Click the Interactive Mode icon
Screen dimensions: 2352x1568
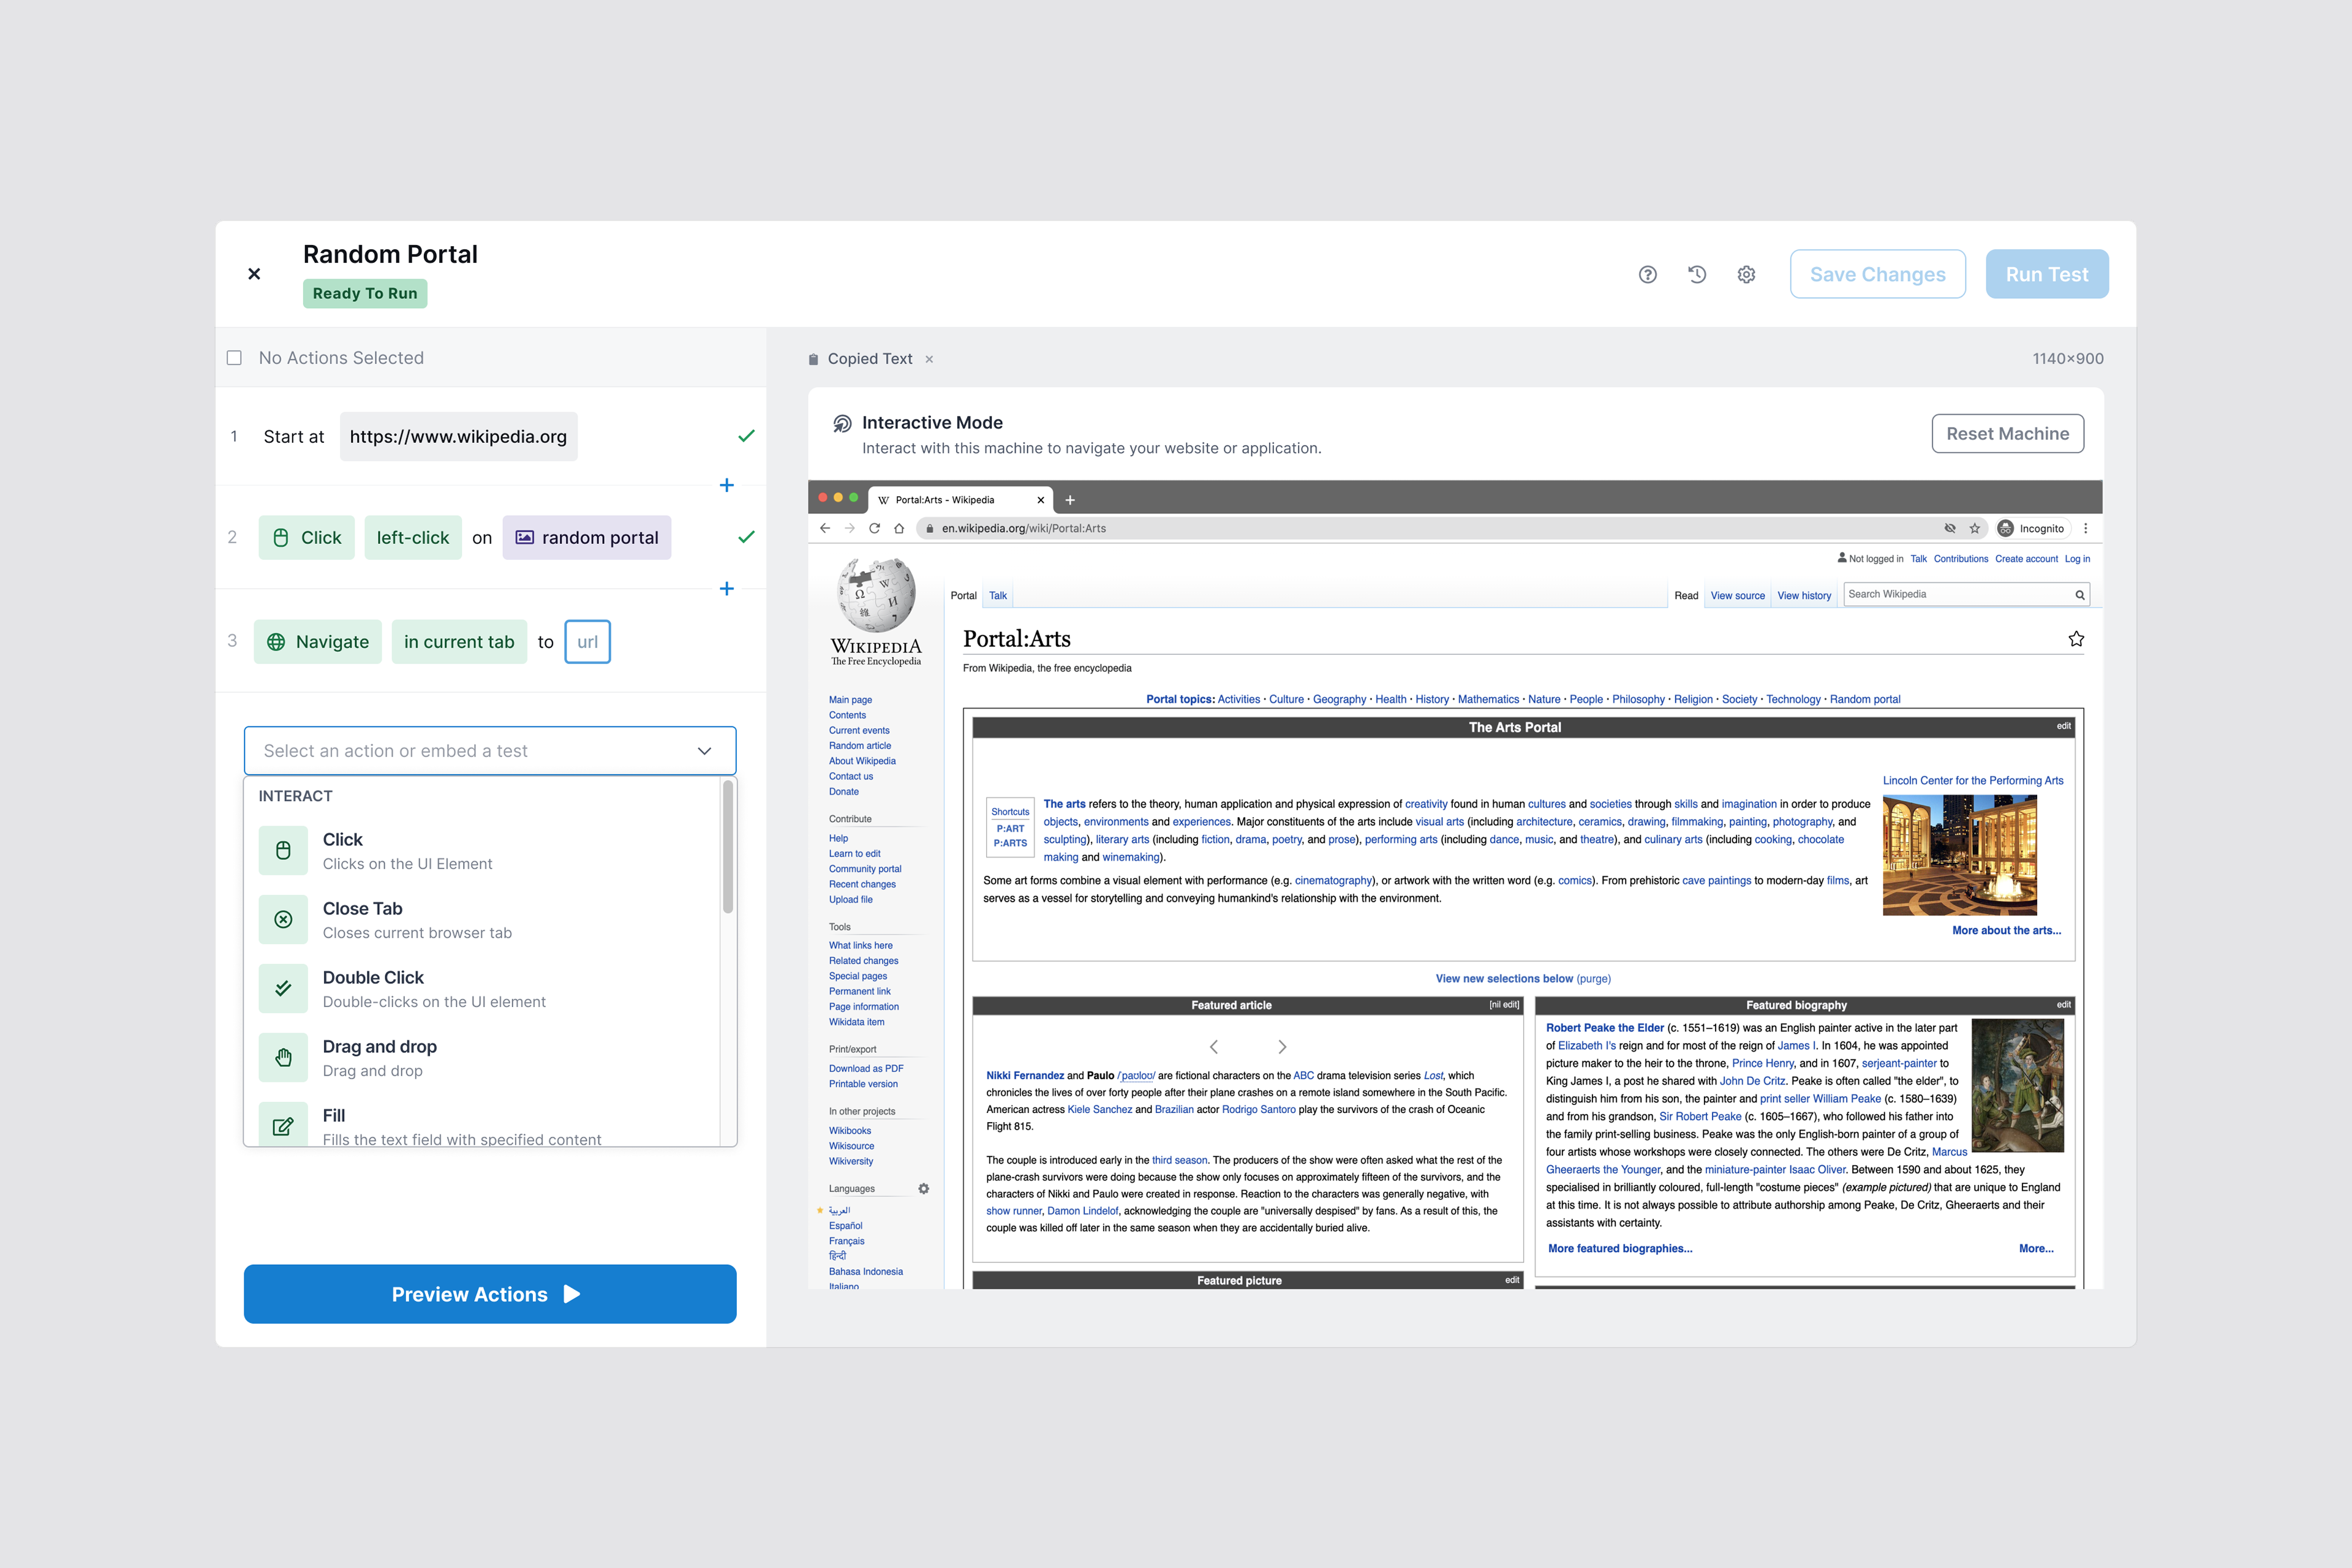pos(841,422)
